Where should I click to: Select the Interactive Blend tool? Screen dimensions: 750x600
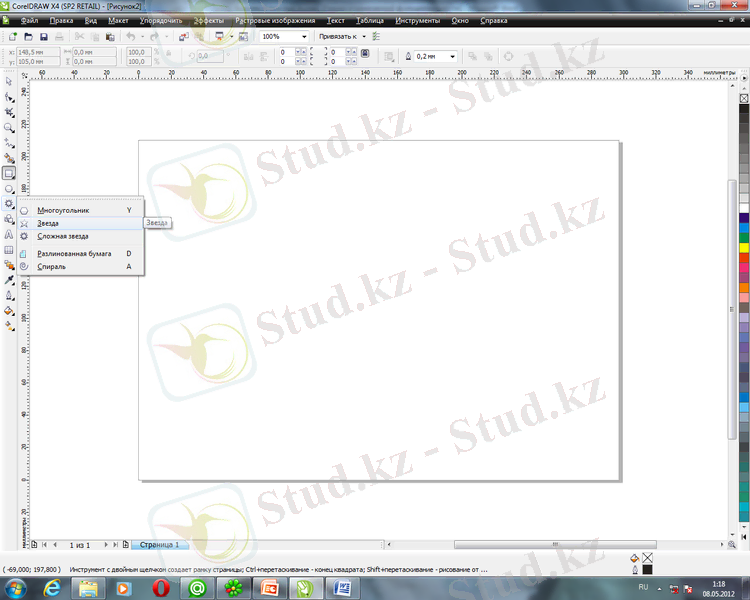(9, 265)
